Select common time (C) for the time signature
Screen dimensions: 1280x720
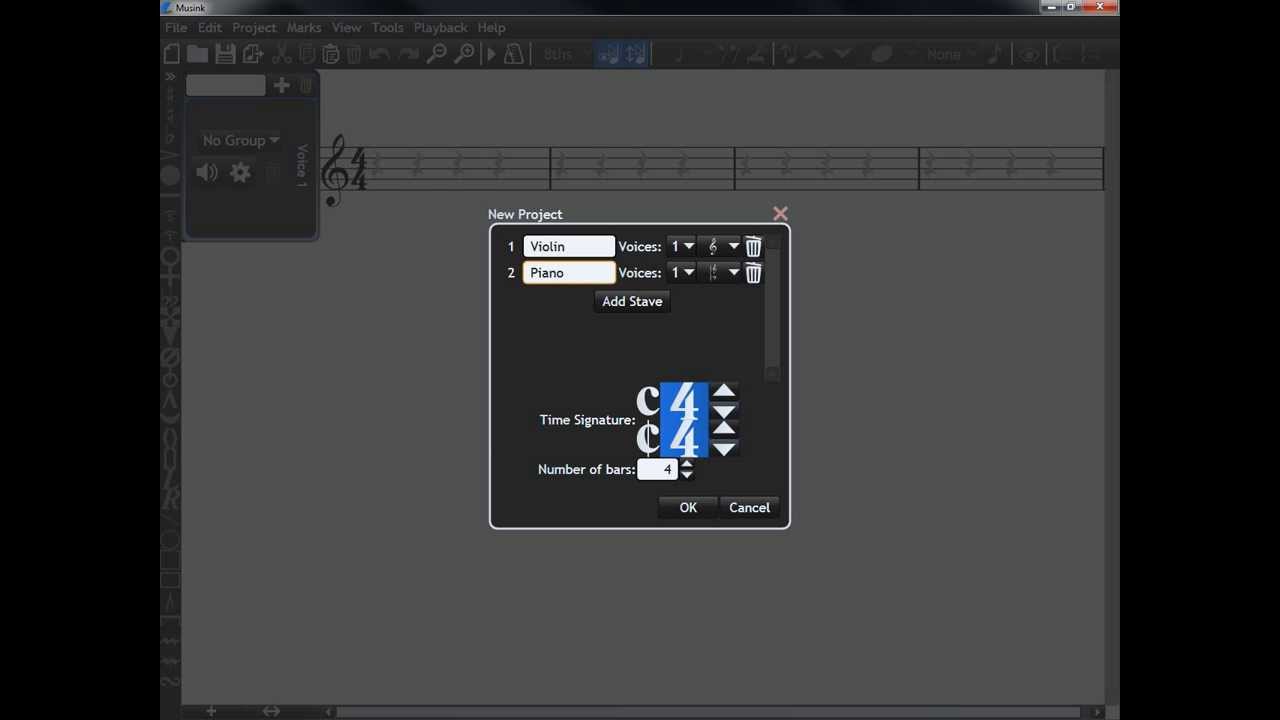tap(648, 402)
